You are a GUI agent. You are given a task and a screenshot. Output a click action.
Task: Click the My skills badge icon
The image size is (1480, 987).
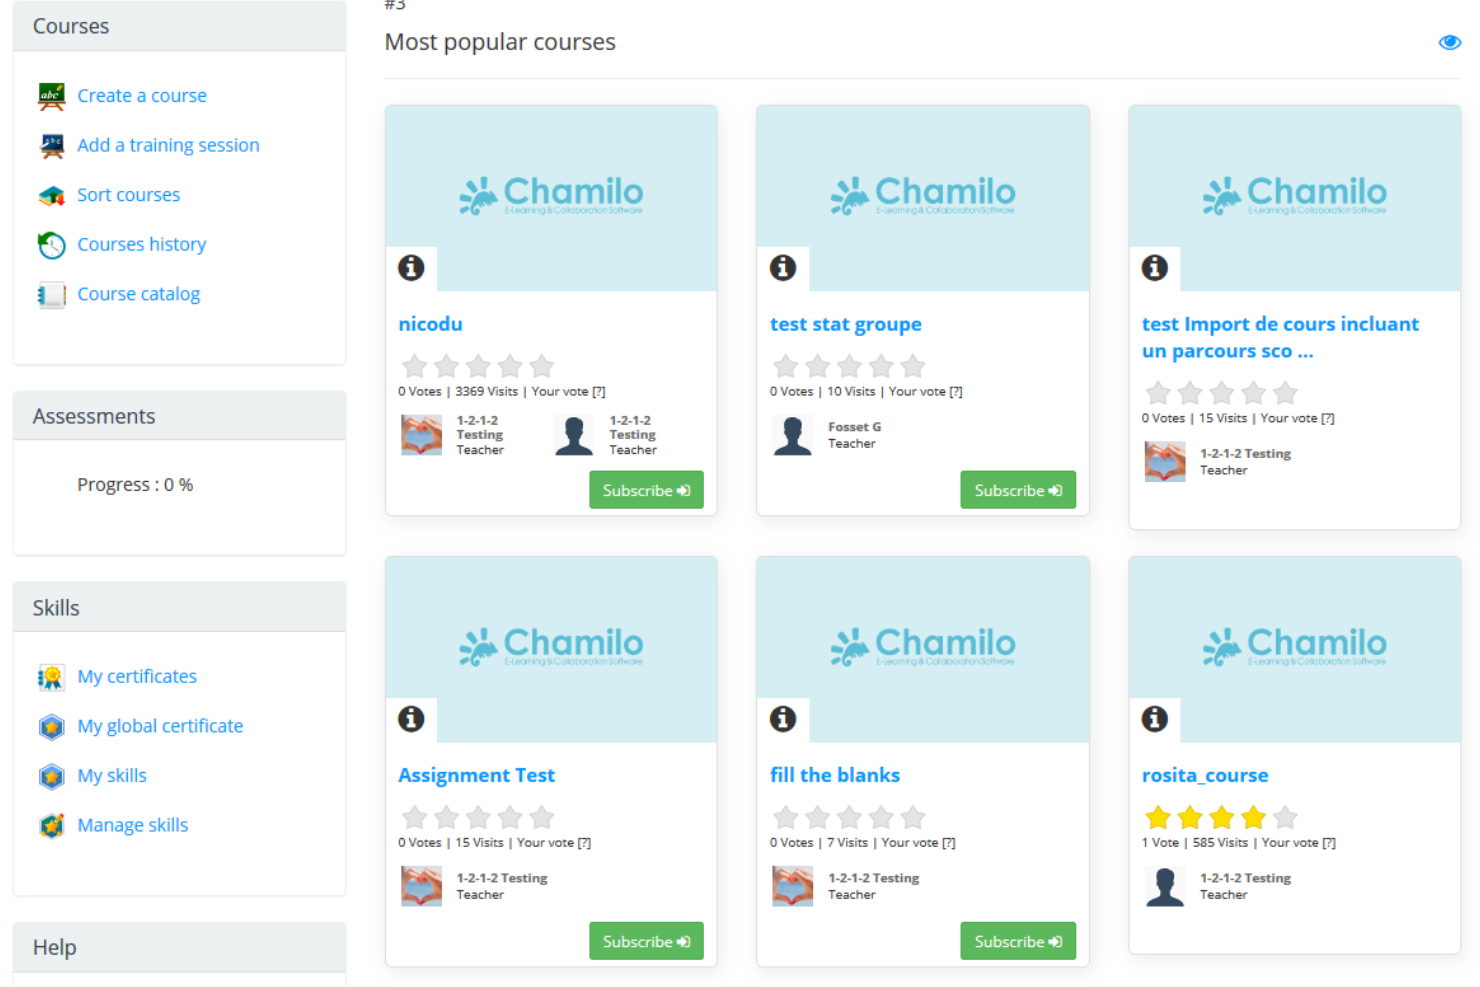[x=51, y=776]
